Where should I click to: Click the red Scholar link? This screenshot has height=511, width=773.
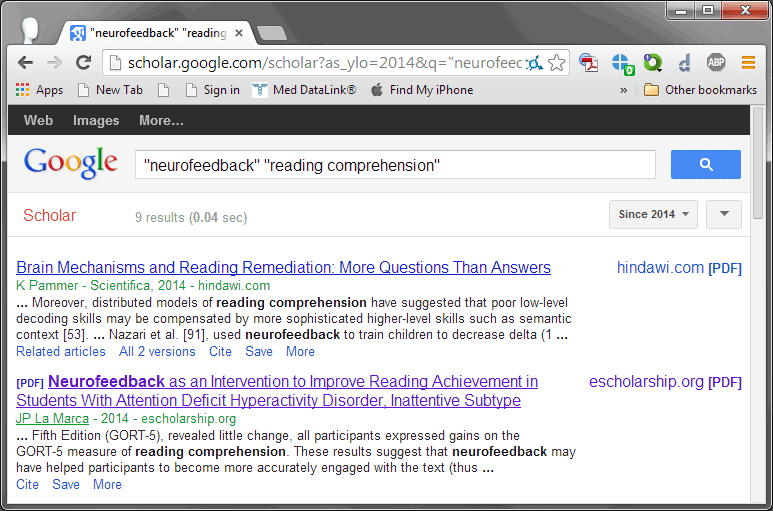[x=49, y=215]
